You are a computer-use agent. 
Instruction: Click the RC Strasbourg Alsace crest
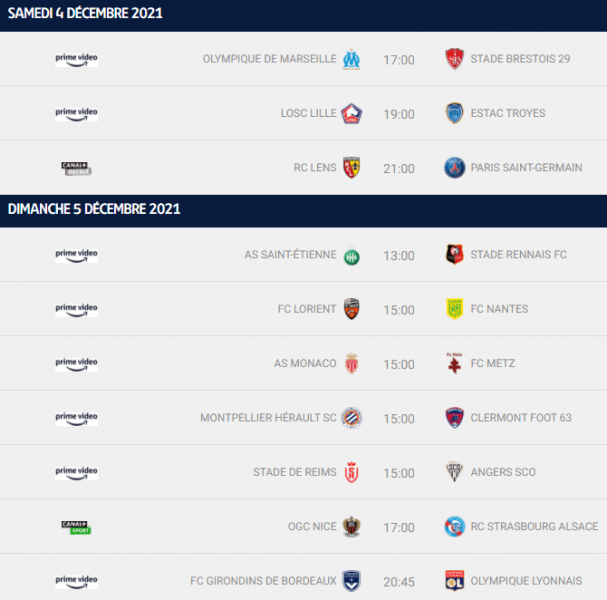click(x=455, y=526)
